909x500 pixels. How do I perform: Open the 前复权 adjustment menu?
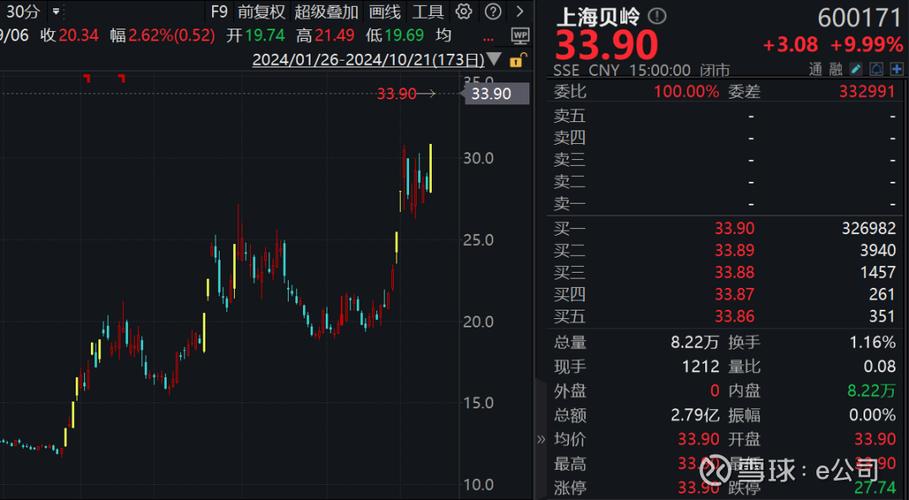pyautogui.click(x=261, y=11)
